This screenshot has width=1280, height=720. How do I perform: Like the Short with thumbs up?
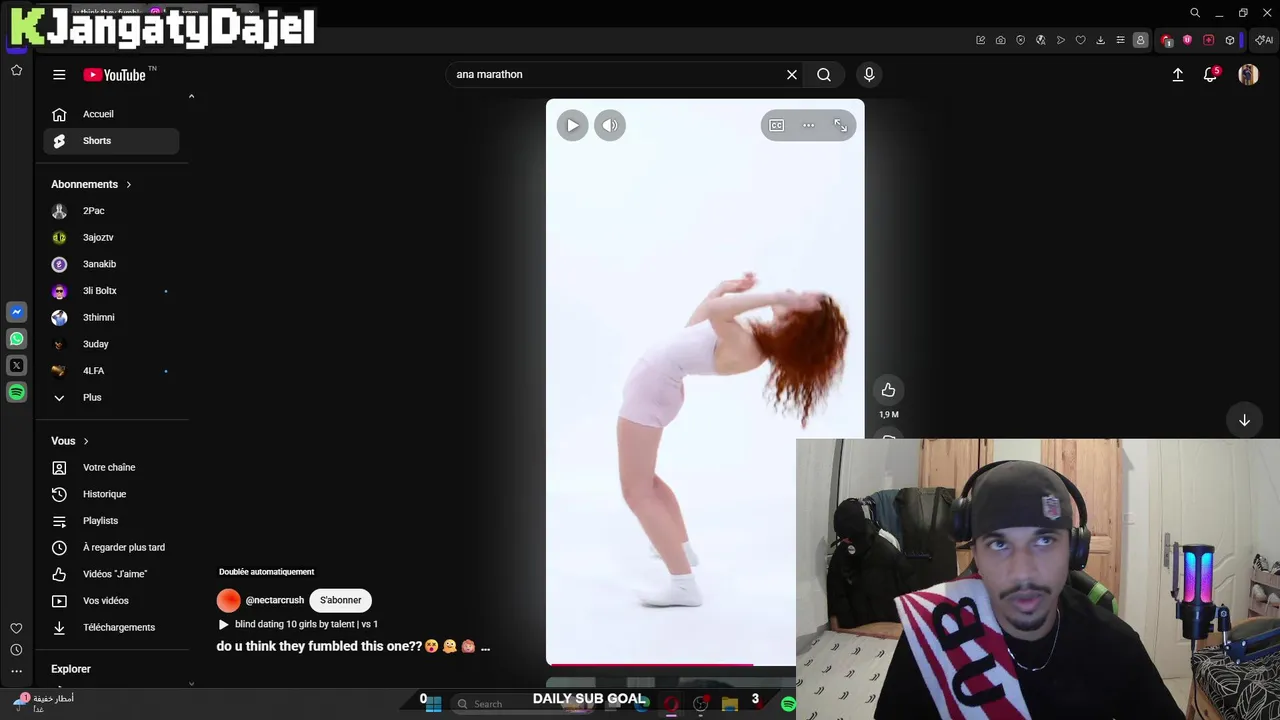coord(888,390)
